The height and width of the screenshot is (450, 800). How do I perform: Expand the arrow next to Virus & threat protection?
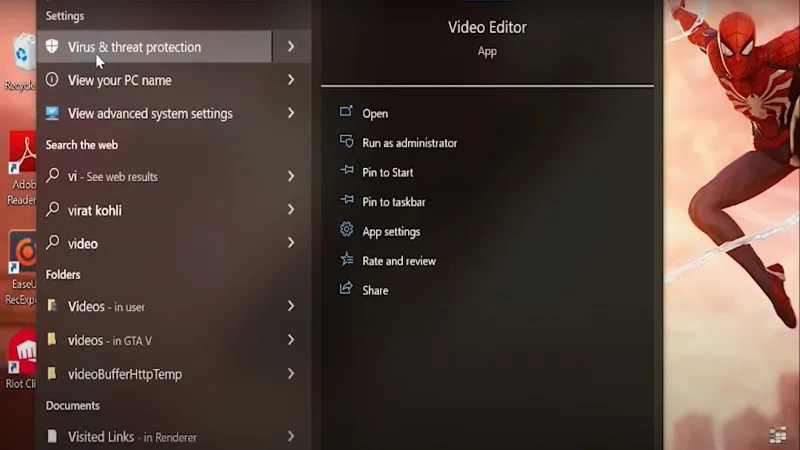(291, 46)
